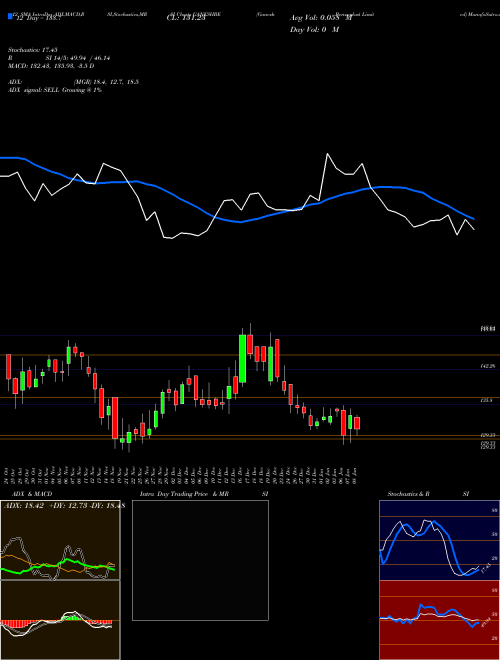This screenshot has width=500, height=660.
Task: Click the blue 12-day SMA legend square
Action: pyautogui.click(x=10, y=16)
